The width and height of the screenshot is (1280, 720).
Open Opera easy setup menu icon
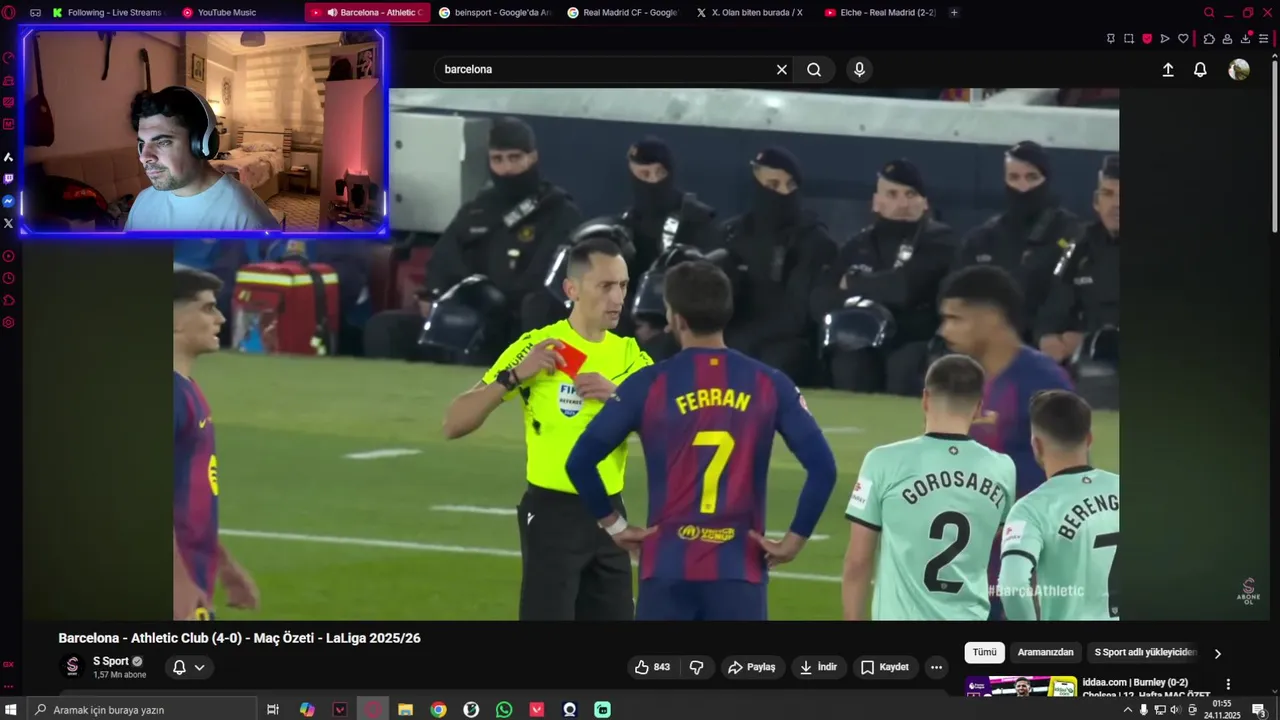(x=1264, y=39)
